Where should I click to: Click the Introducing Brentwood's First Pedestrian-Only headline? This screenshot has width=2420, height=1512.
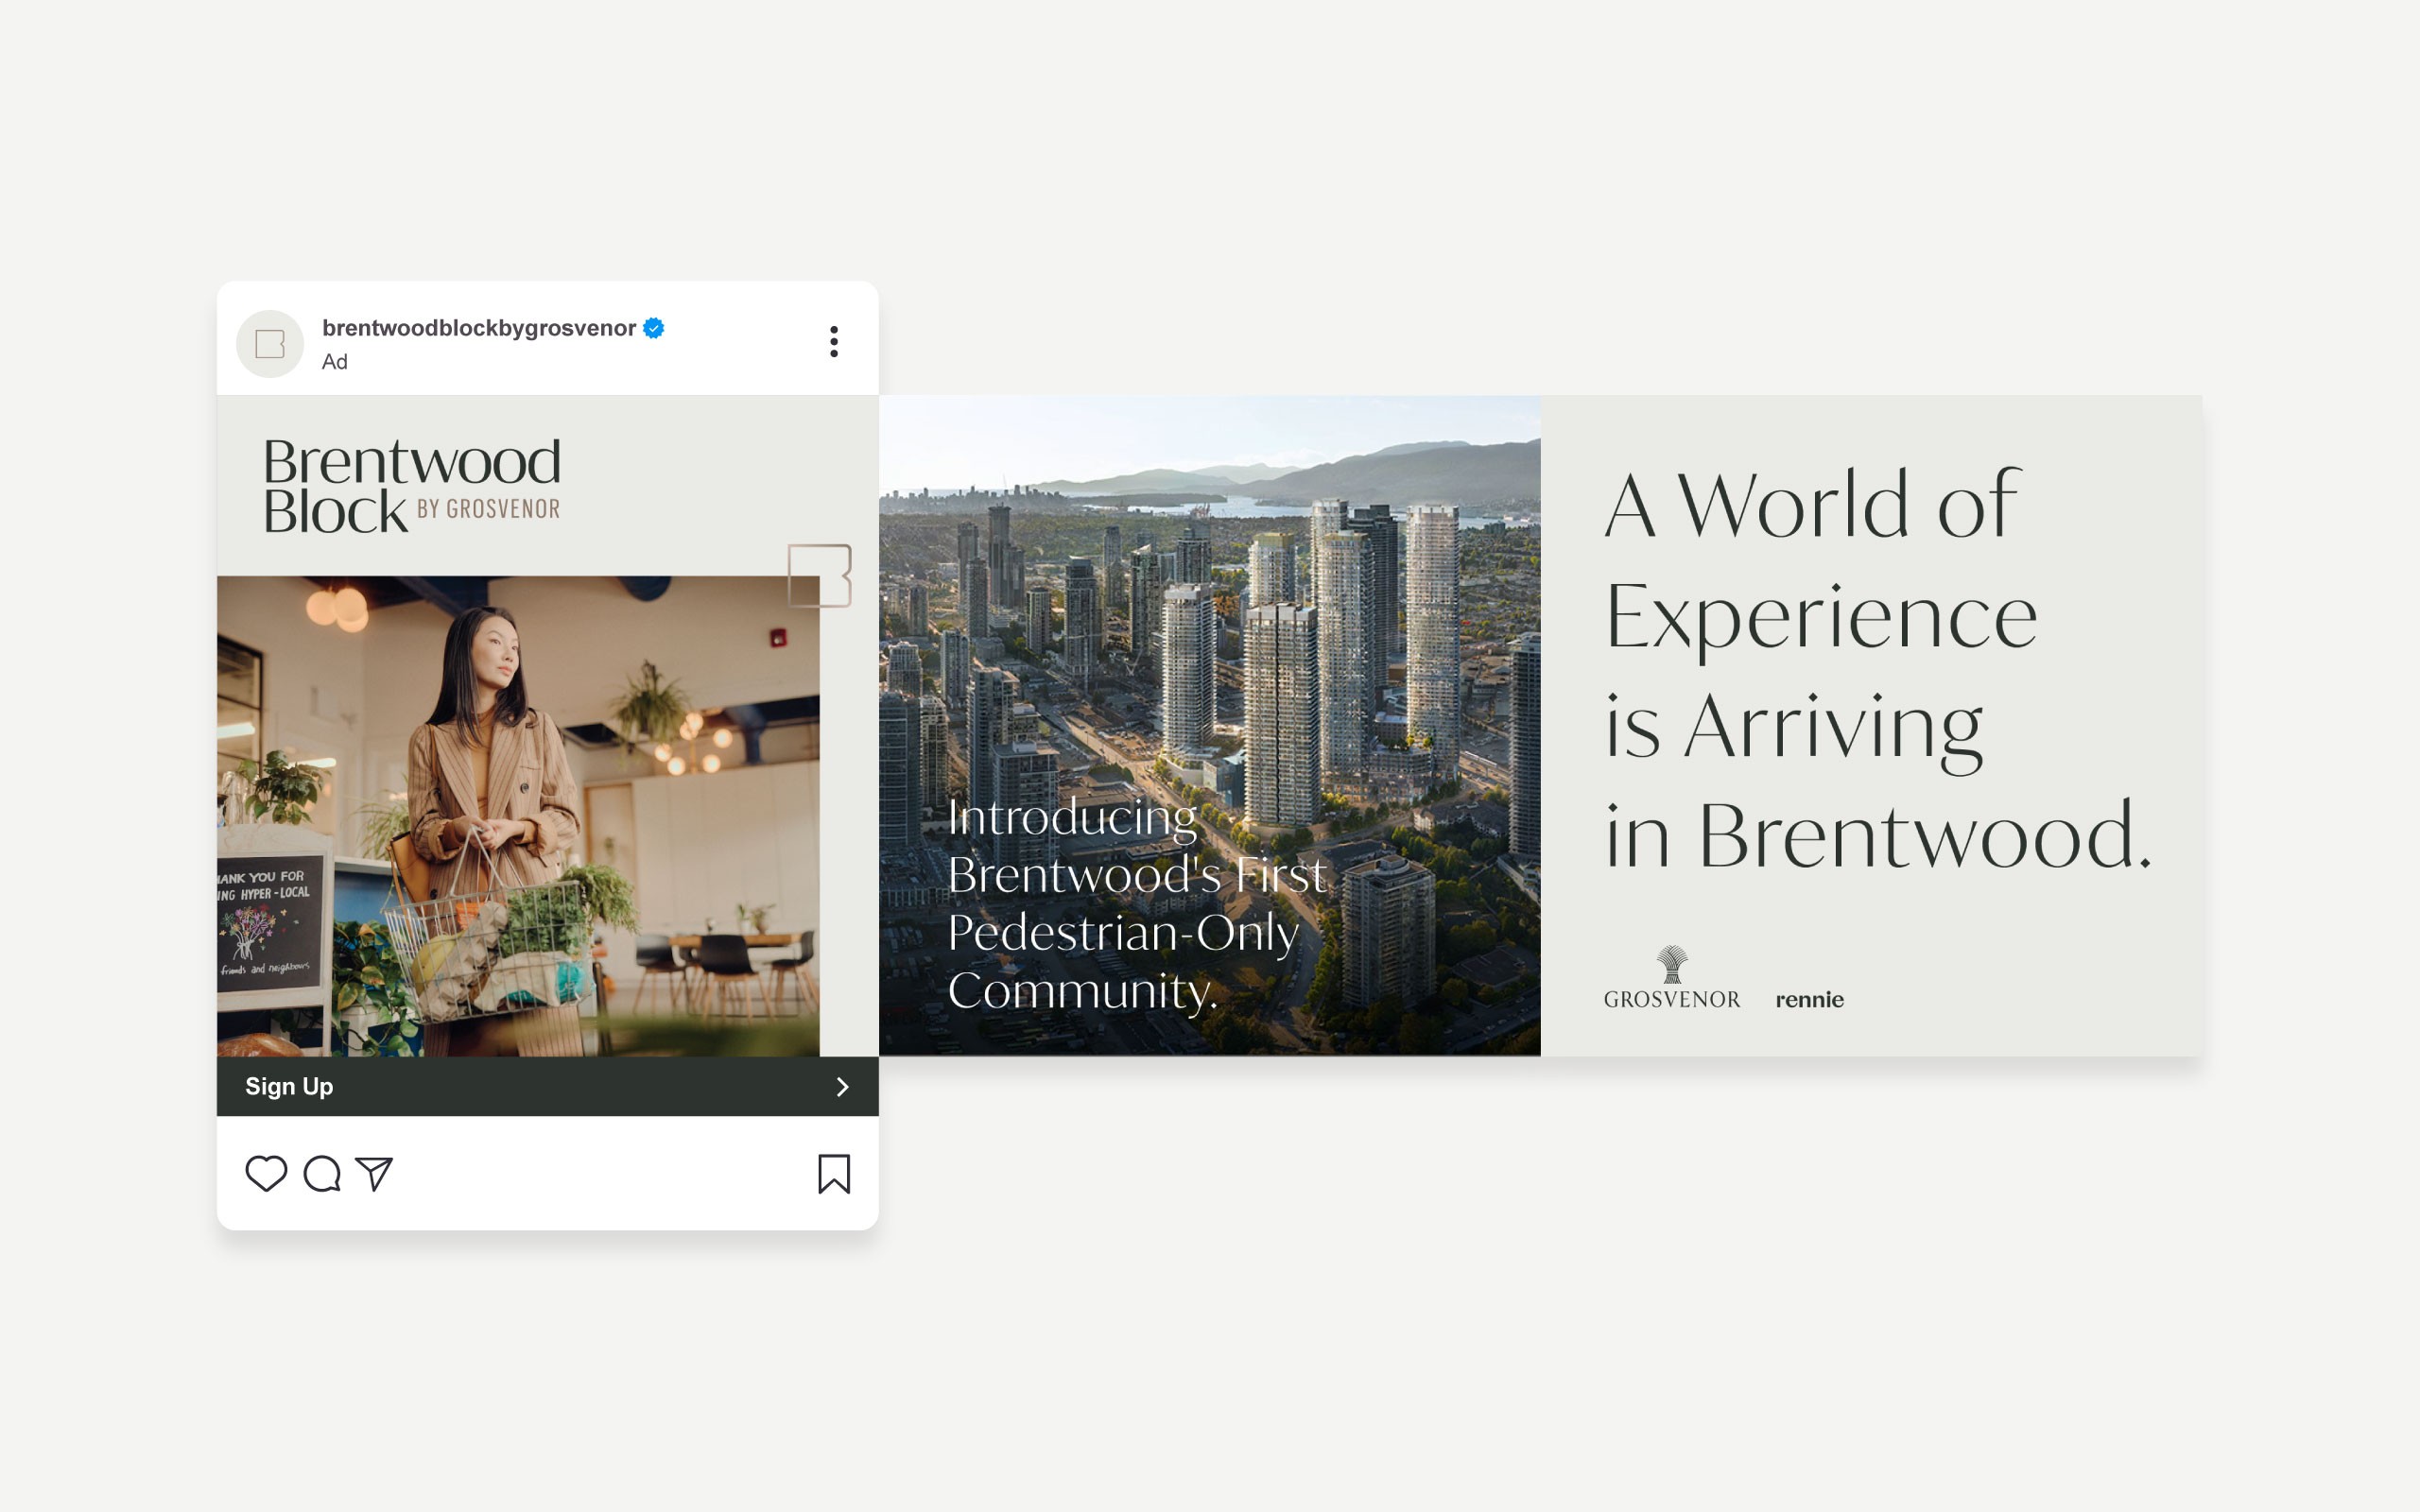coord(1135,903)
